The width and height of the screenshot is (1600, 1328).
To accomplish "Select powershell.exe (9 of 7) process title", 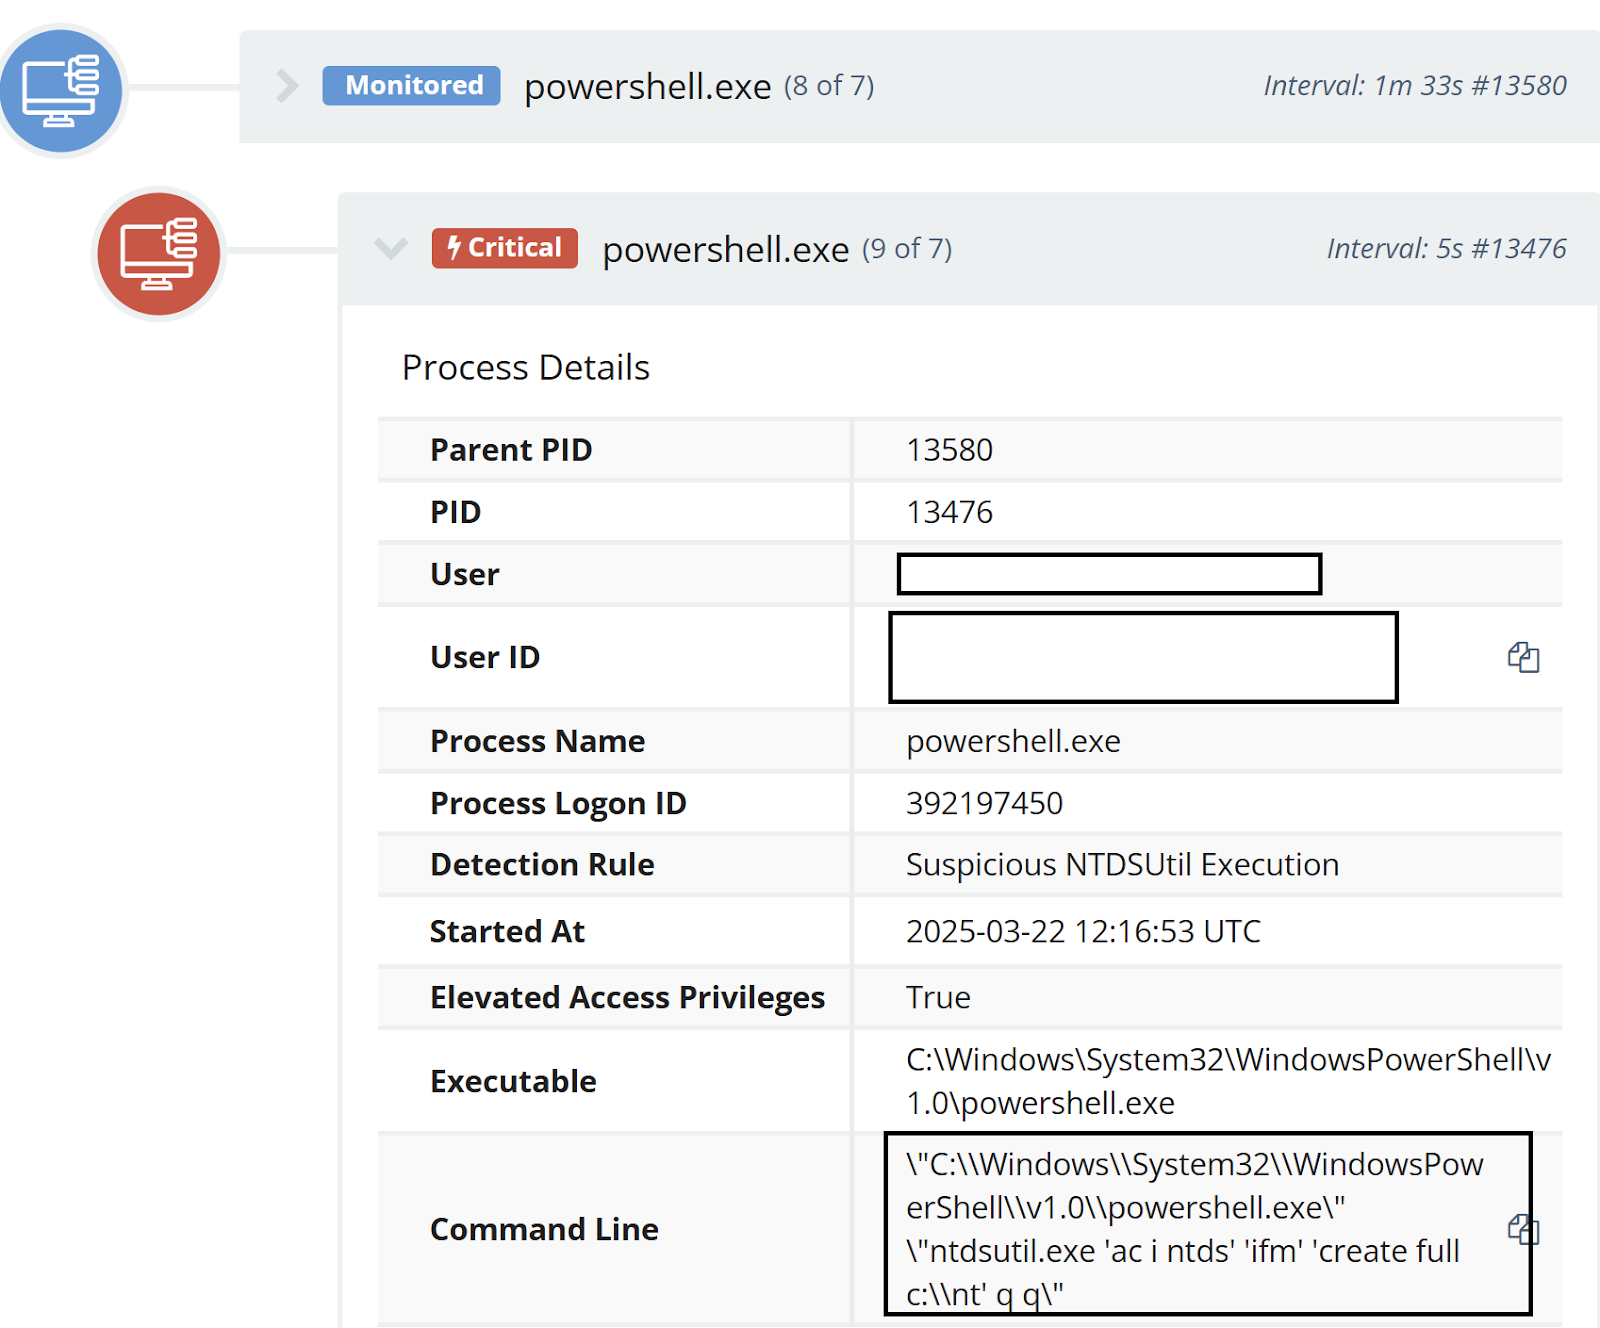I will click(x=725, y=249).
